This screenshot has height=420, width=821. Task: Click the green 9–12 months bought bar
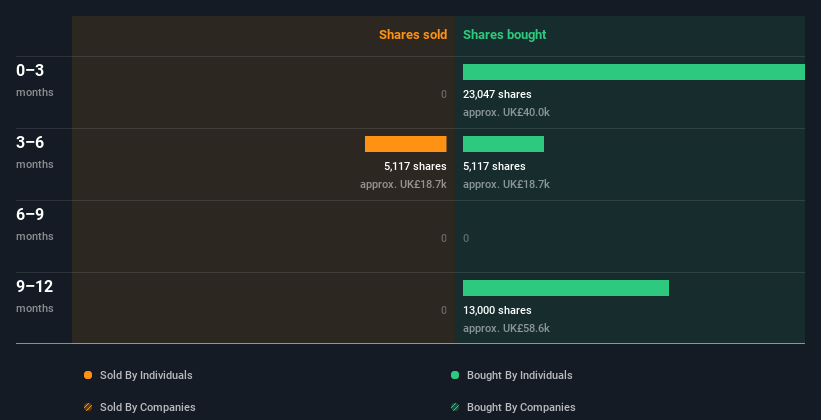[565, 288]
